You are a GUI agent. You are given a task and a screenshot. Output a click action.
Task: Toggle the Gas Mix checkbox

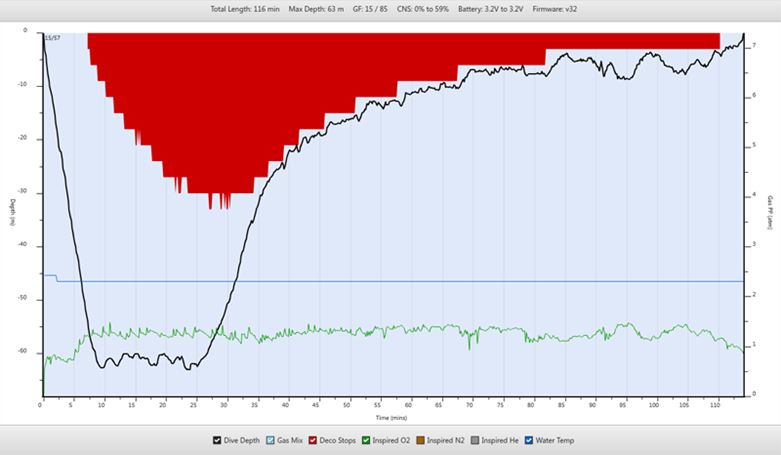coord(272,440)
